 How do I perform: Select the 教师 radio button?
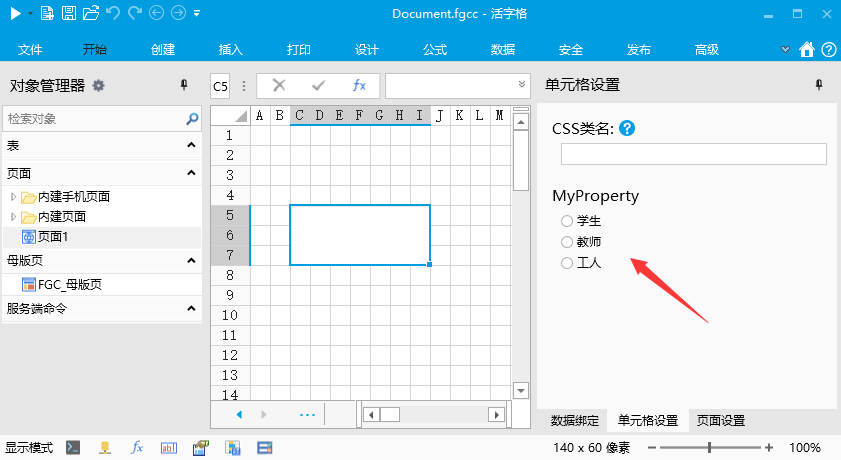pos(567,242)
